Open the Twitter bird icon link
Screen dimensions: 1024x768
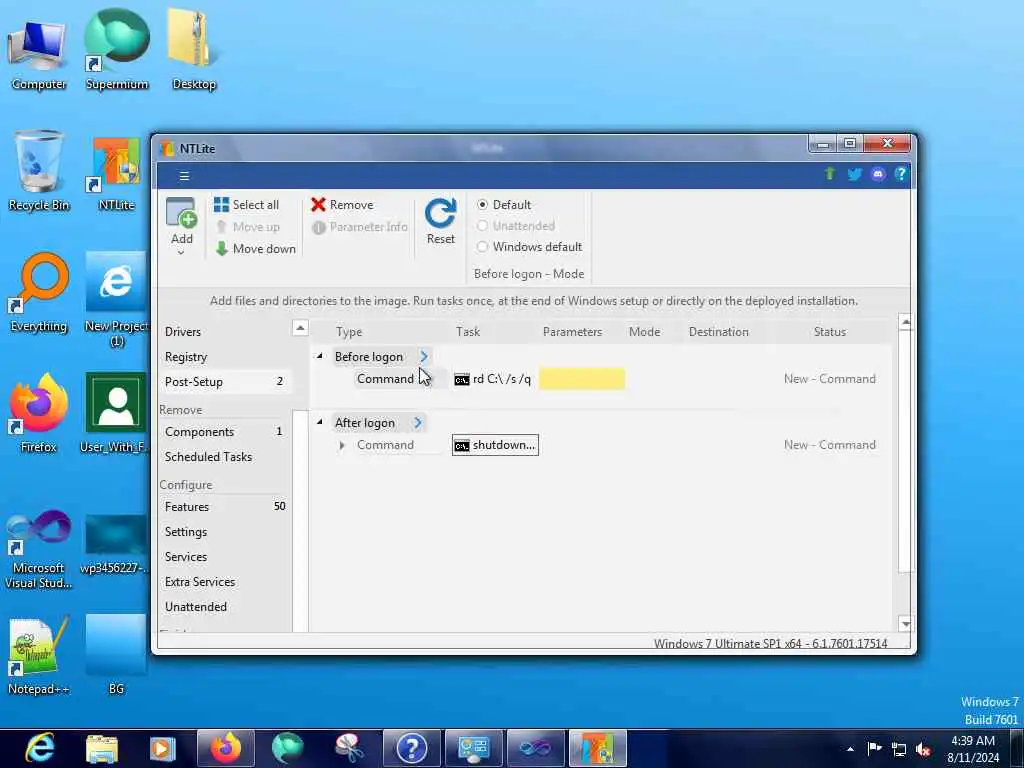[854, 174]
